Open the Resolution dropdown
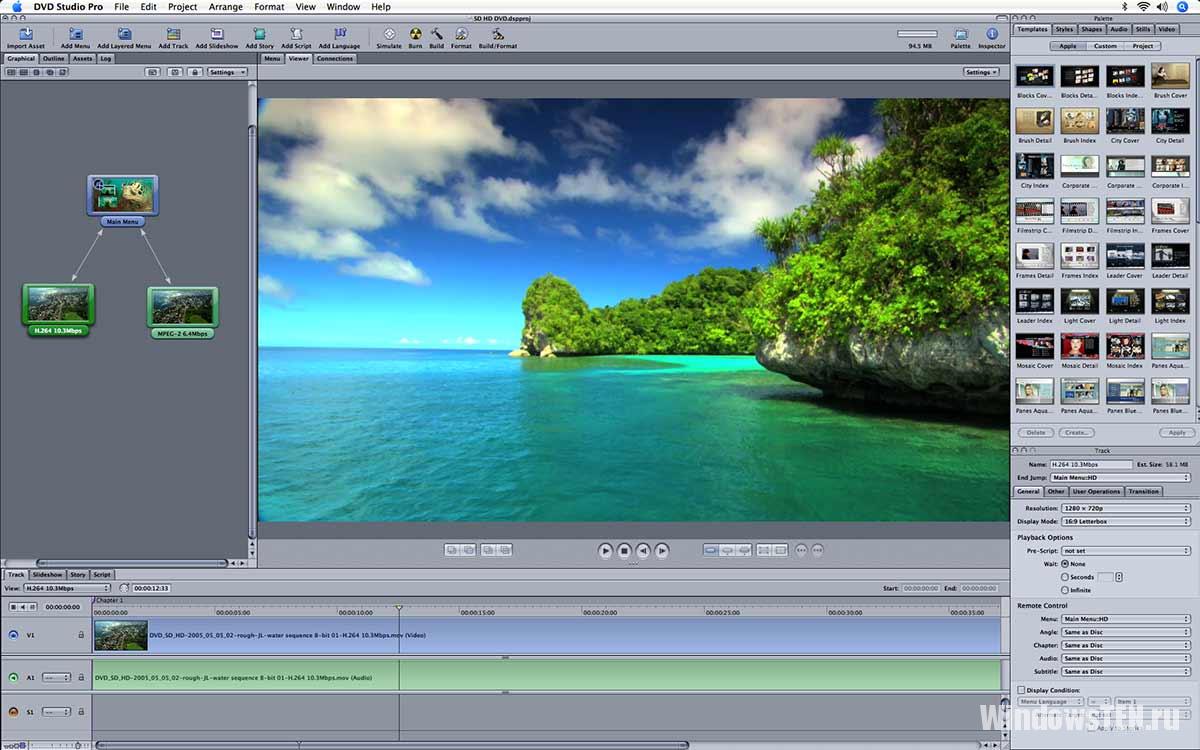Image resolution: width=1200 pixels, height=750 pixels. tap(1125, 508)
